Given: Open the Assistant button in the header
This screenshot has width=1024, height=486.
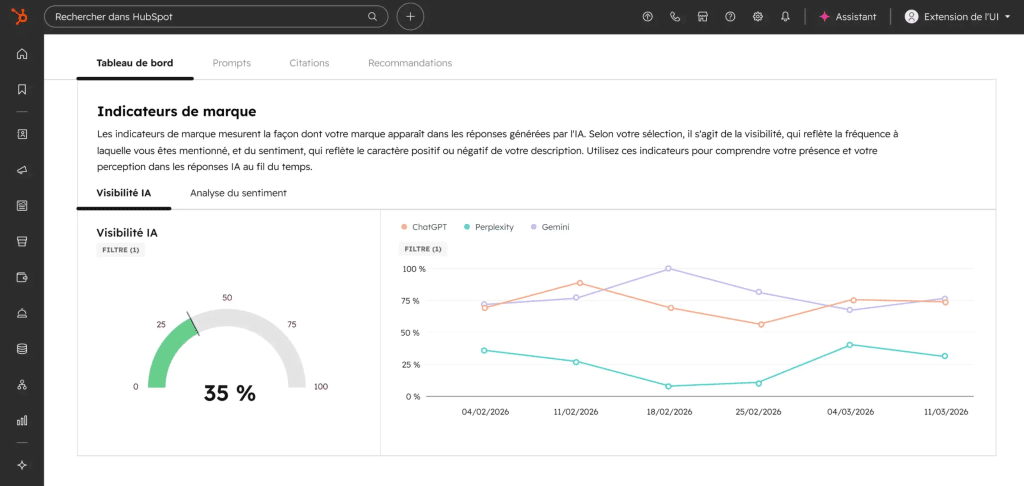Looking at the screenshot, I should [848, 17].
